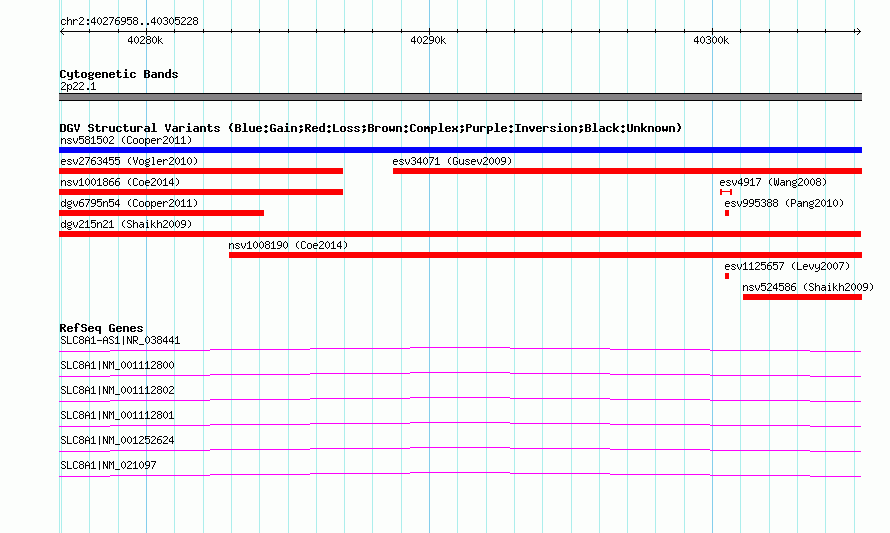Click the red nsv524586 variant bar
Image resolution: width=890 pixels, height=533 pixels.
803,297
